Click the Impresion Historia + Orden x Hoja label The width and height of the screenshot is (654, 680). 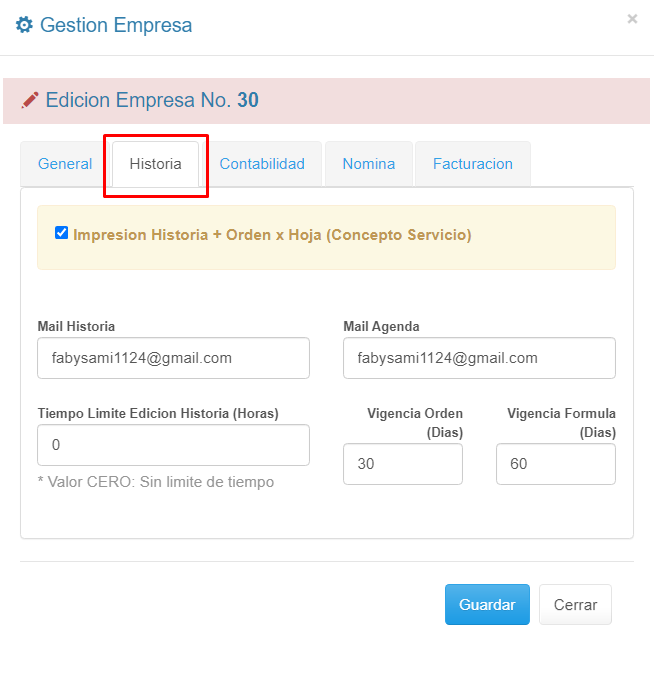click(x=272, y=235)
